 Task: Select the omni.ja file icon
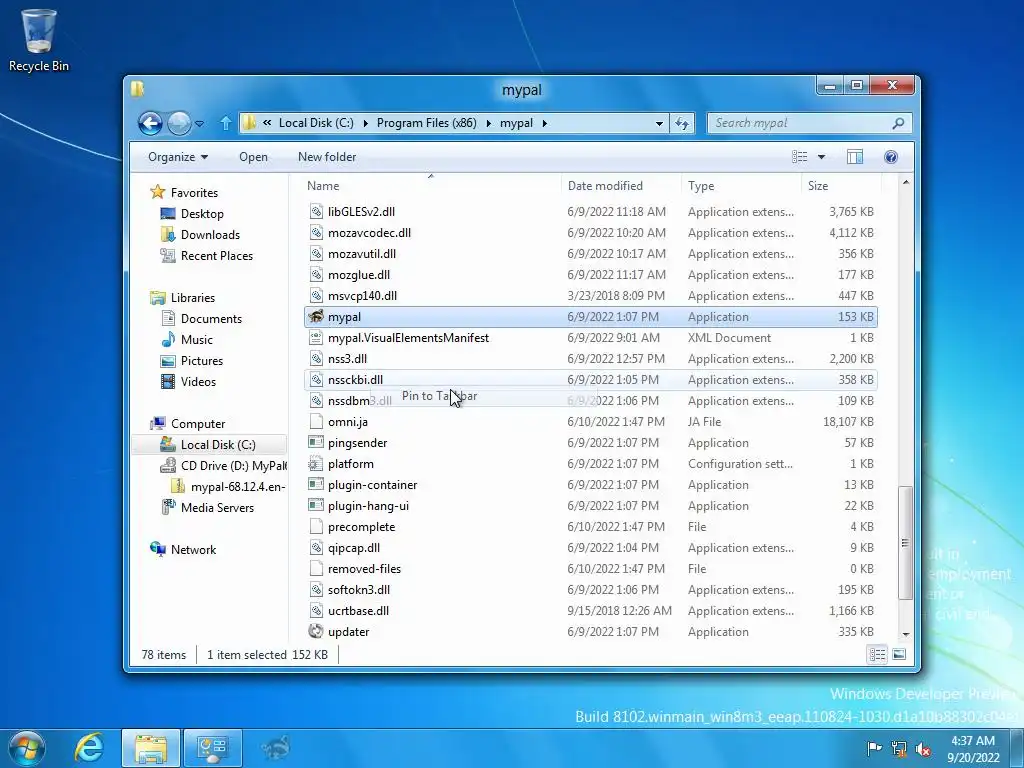click(x=316, y=422)
